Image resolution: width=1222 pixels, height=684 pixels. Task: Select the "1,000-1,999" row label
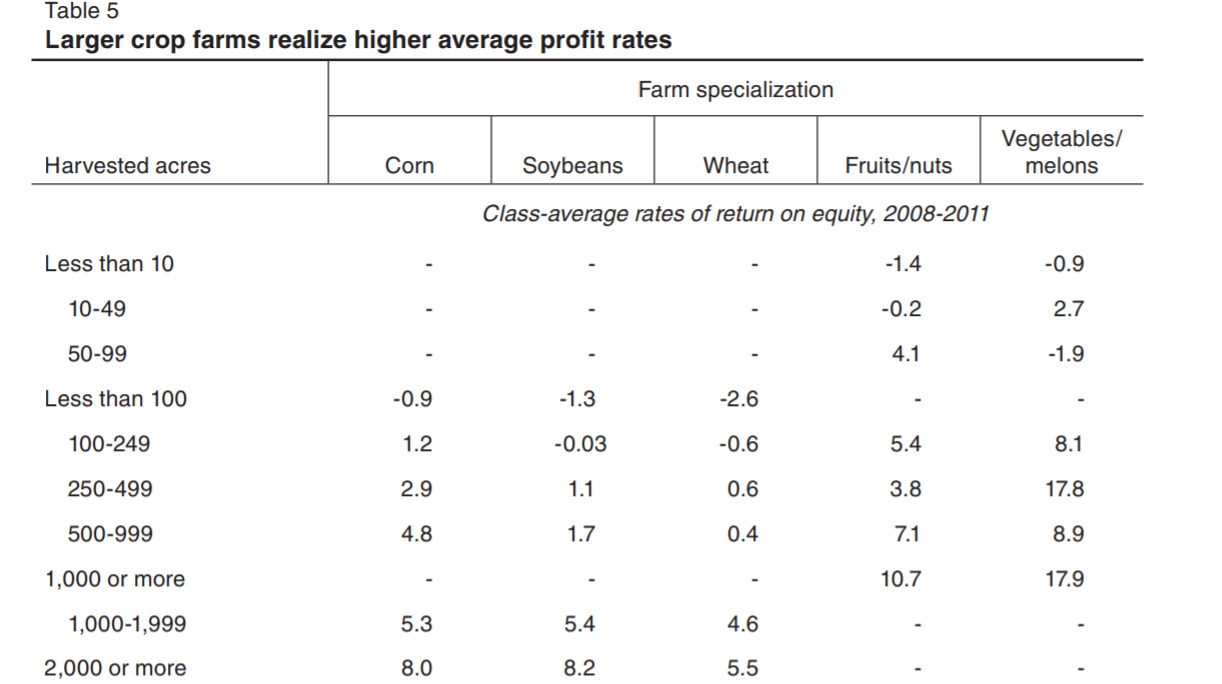point(127,624)
